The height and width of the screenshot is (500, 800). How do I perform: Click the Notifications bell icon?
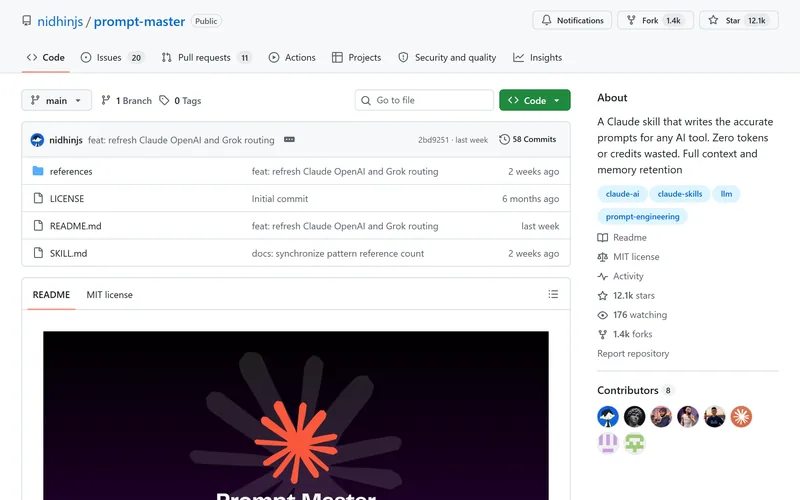(546, 20)
